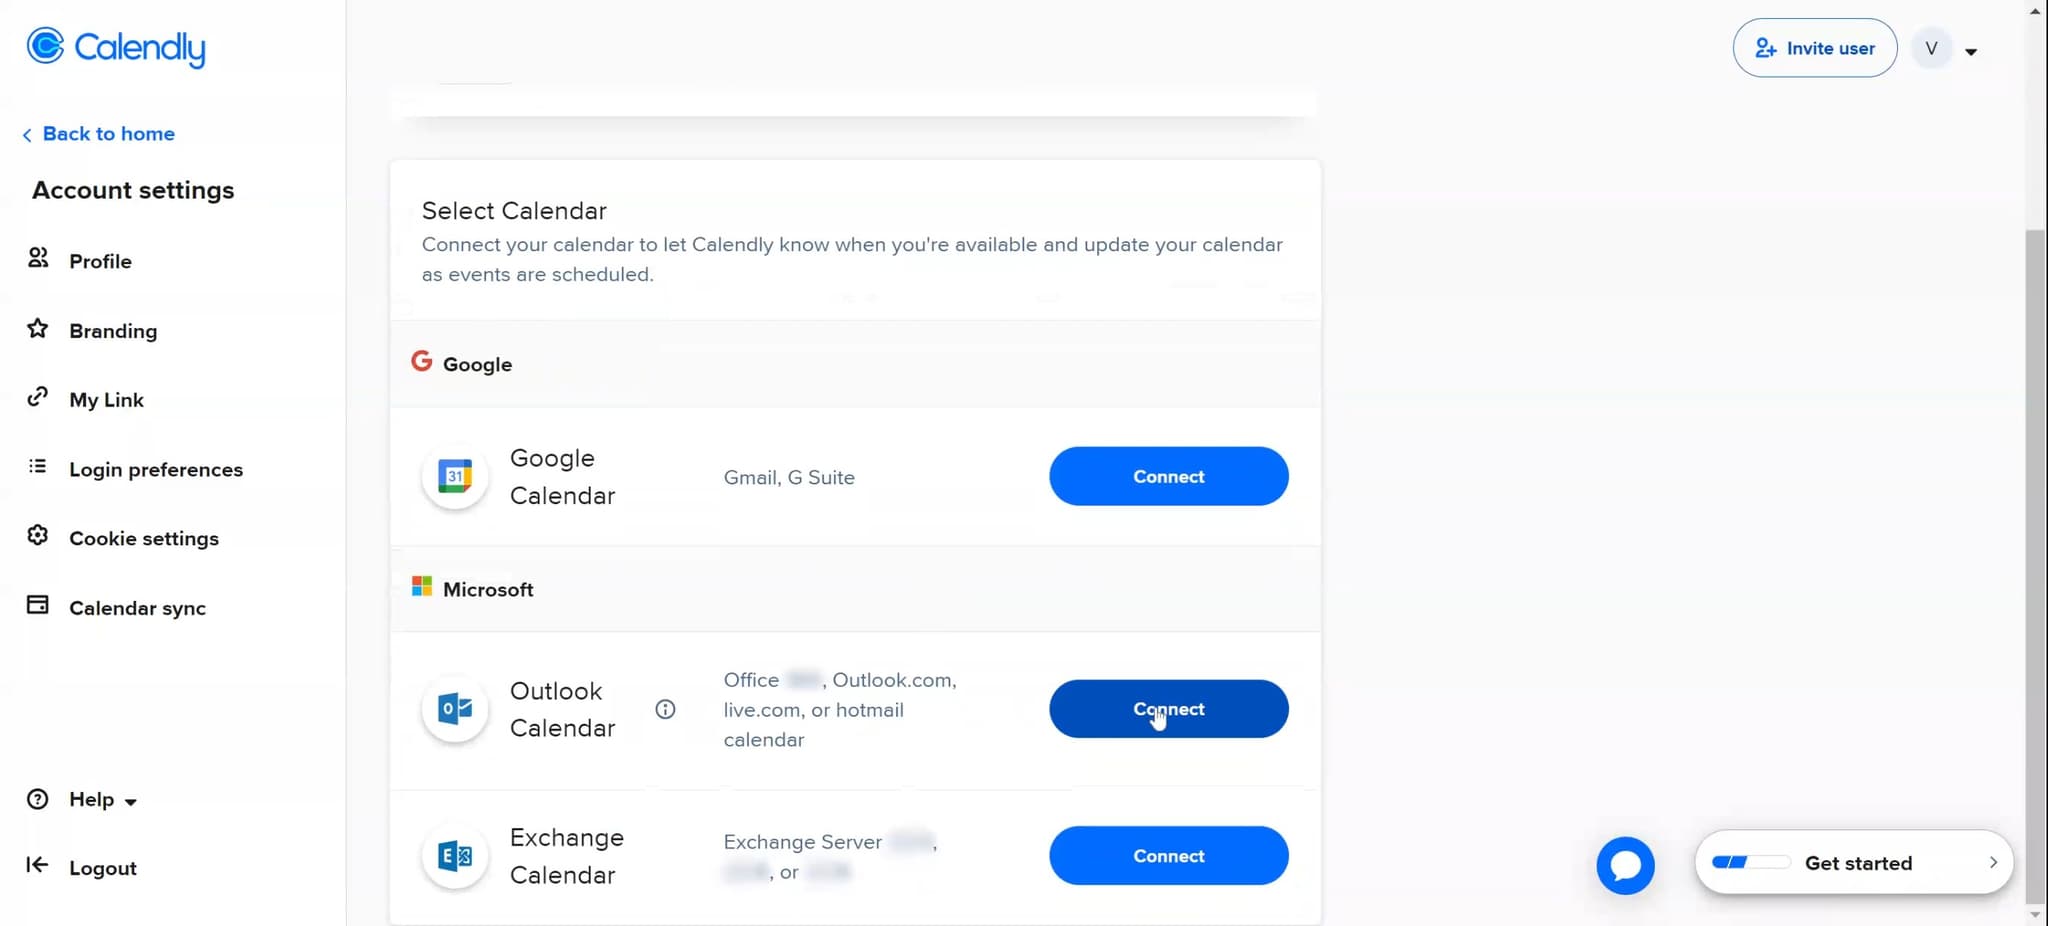The height and width of the screenshot is (926, 2048).
Task: Click the Outlook Calendar info tooltip
Action: pyautogui.click(x=666, y=709)
